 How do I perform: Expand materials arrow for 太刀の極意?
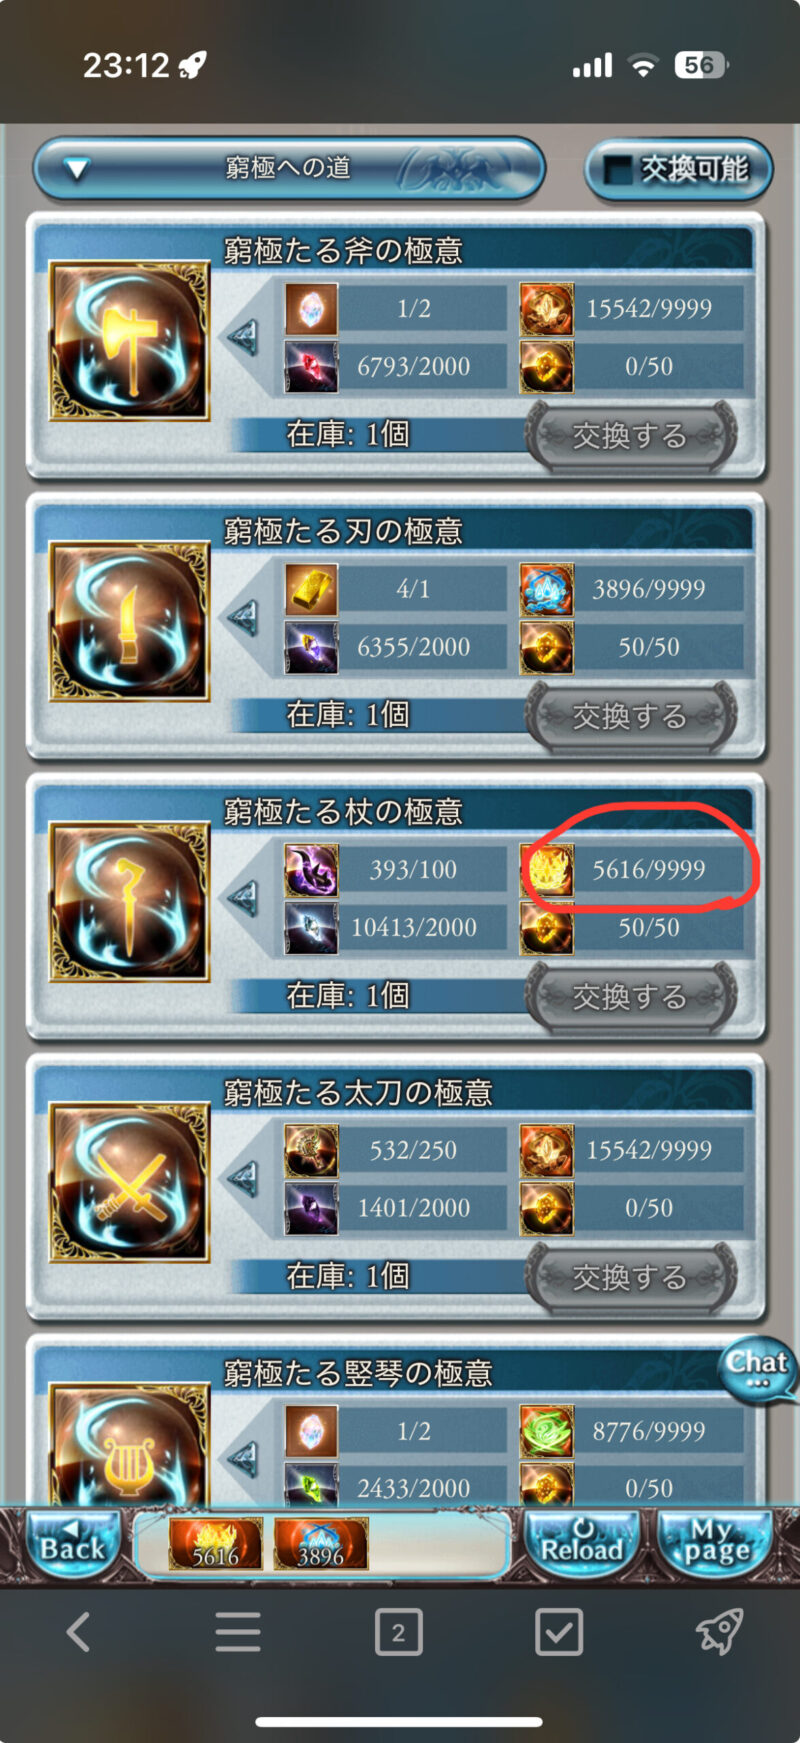tap(243, 1179)
